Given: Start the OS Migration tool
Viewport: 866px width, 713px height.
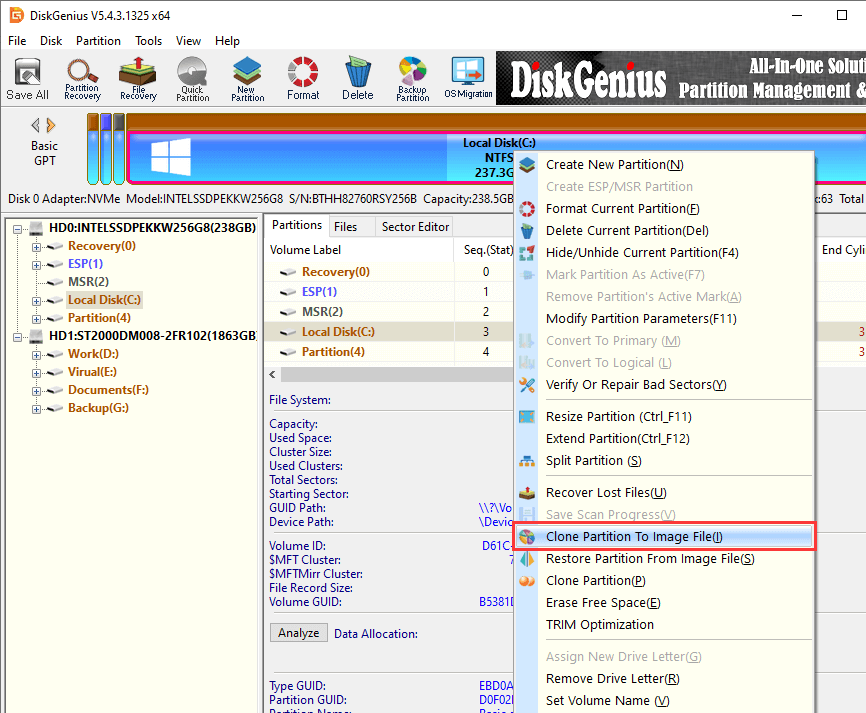Looking at the screenshot, I should pos(468,78).
